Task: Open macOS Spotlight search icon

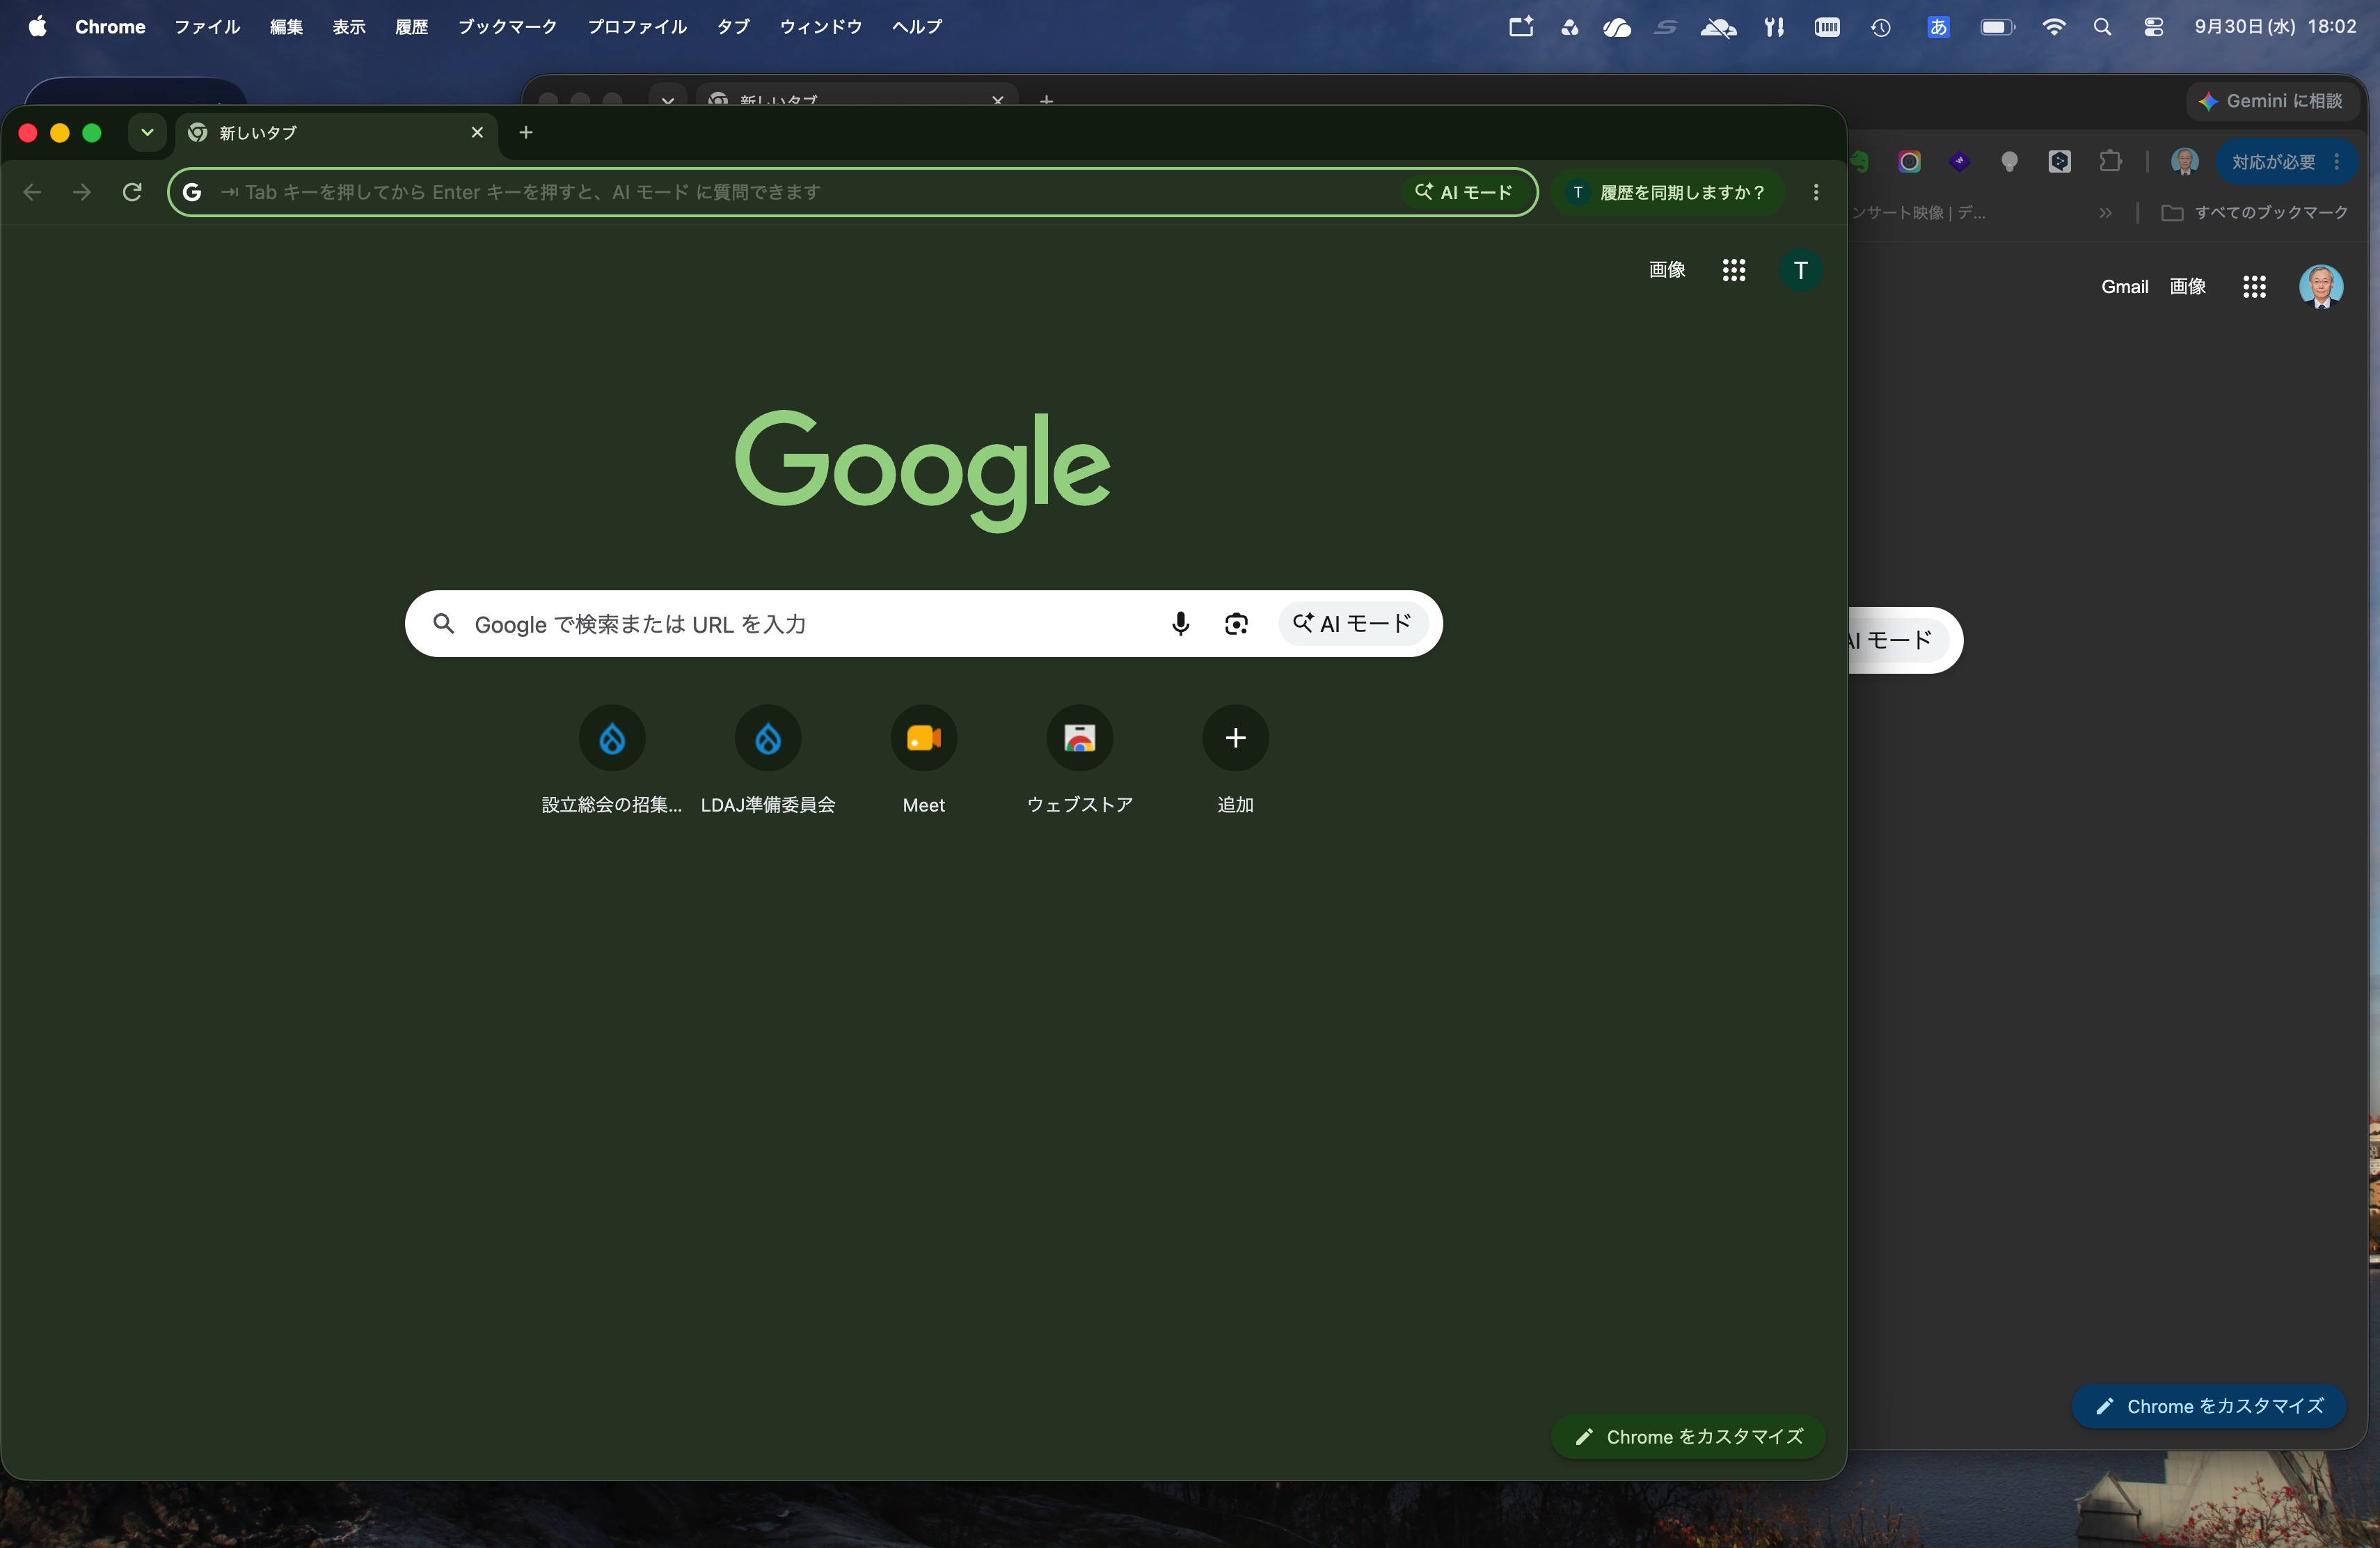Action: (x=2102, y=27)
